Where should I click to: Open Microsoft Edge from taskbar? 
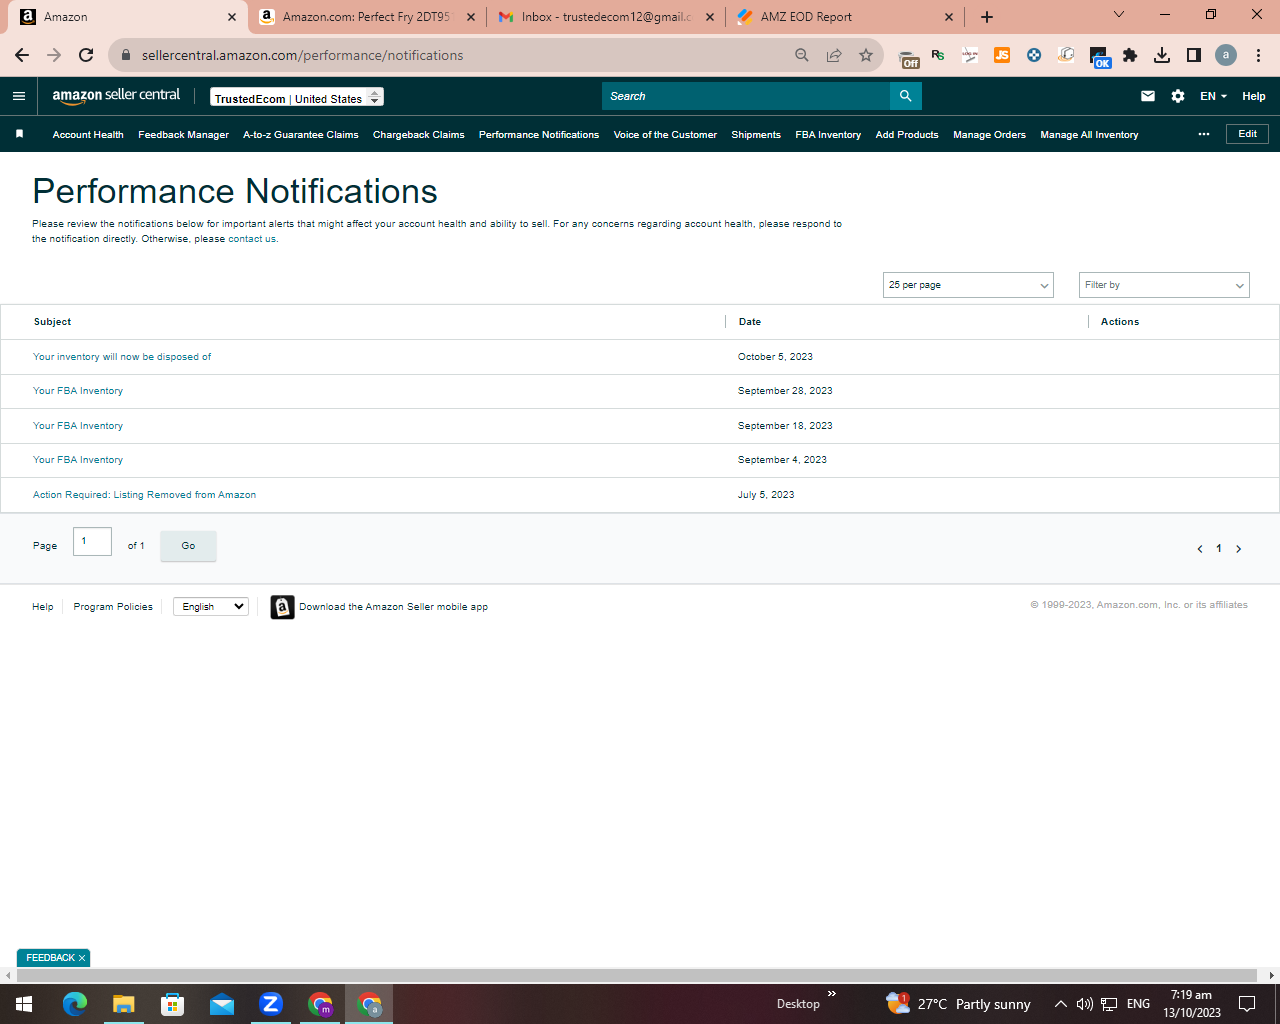(x=75, y=1004)
